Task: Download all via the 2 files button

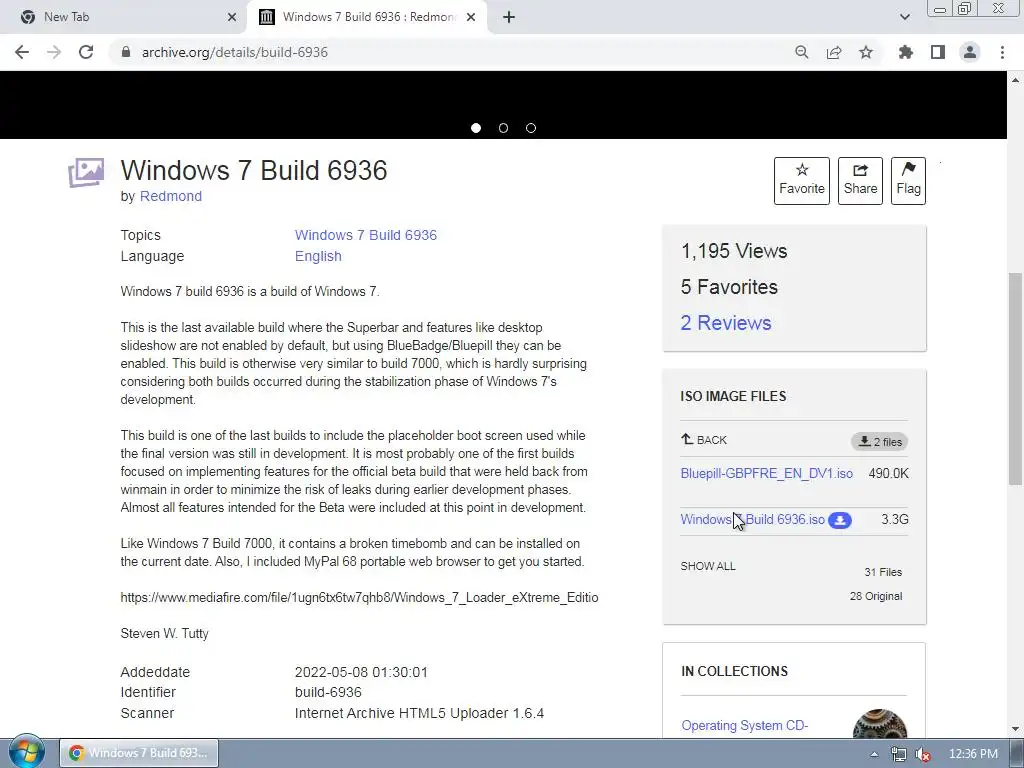Action: click(x=879, y=441)
